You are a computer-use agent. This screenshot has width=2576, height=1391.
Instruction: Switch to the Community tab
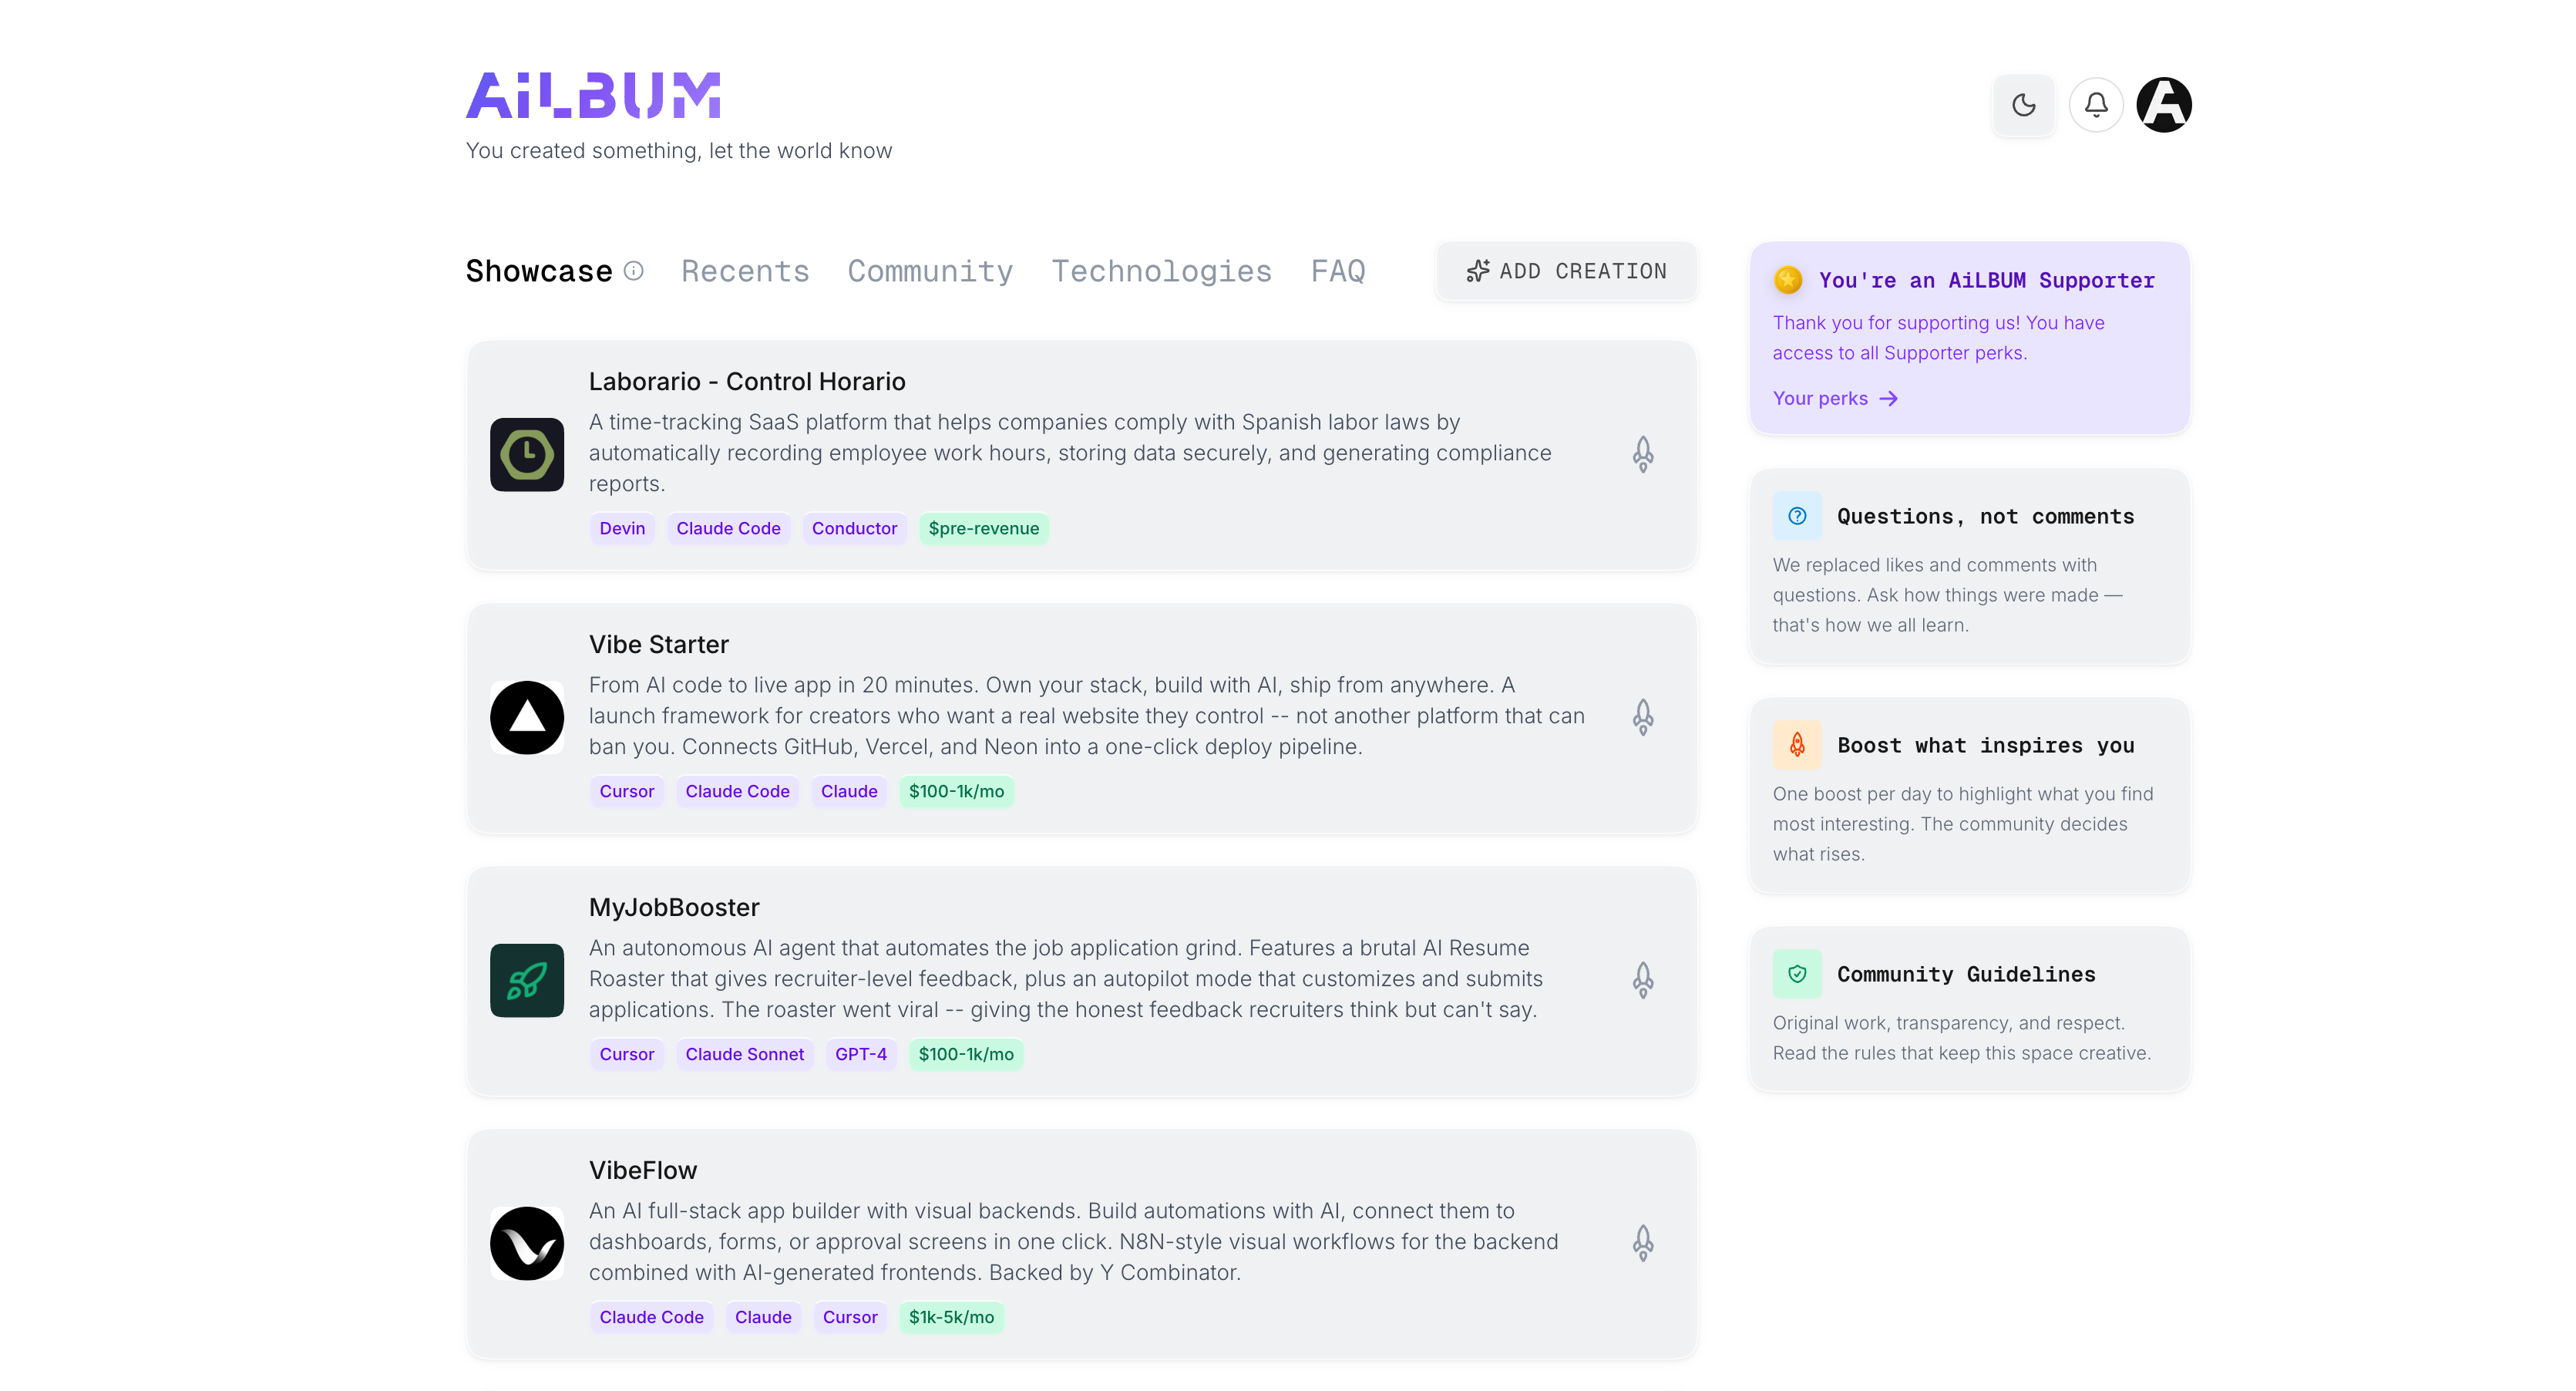pyautogui.click(x=930, y=271)
